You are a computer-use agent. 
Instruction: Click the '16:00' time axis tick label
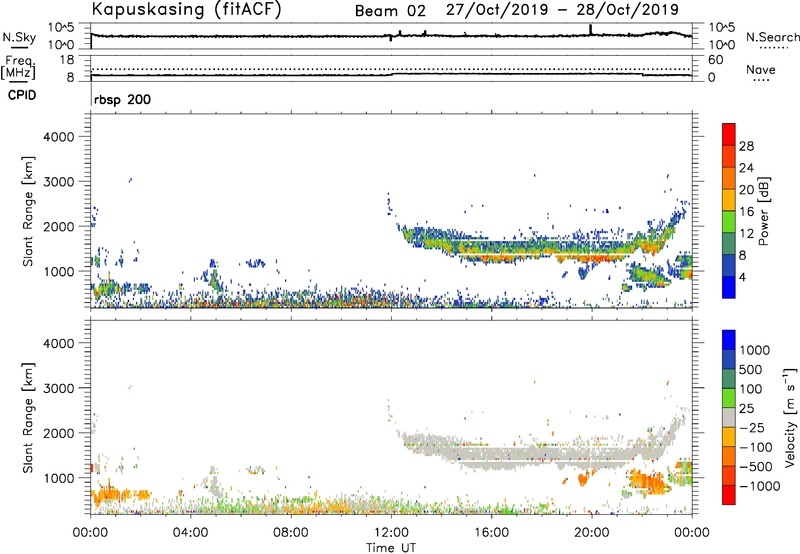(491, 533)
